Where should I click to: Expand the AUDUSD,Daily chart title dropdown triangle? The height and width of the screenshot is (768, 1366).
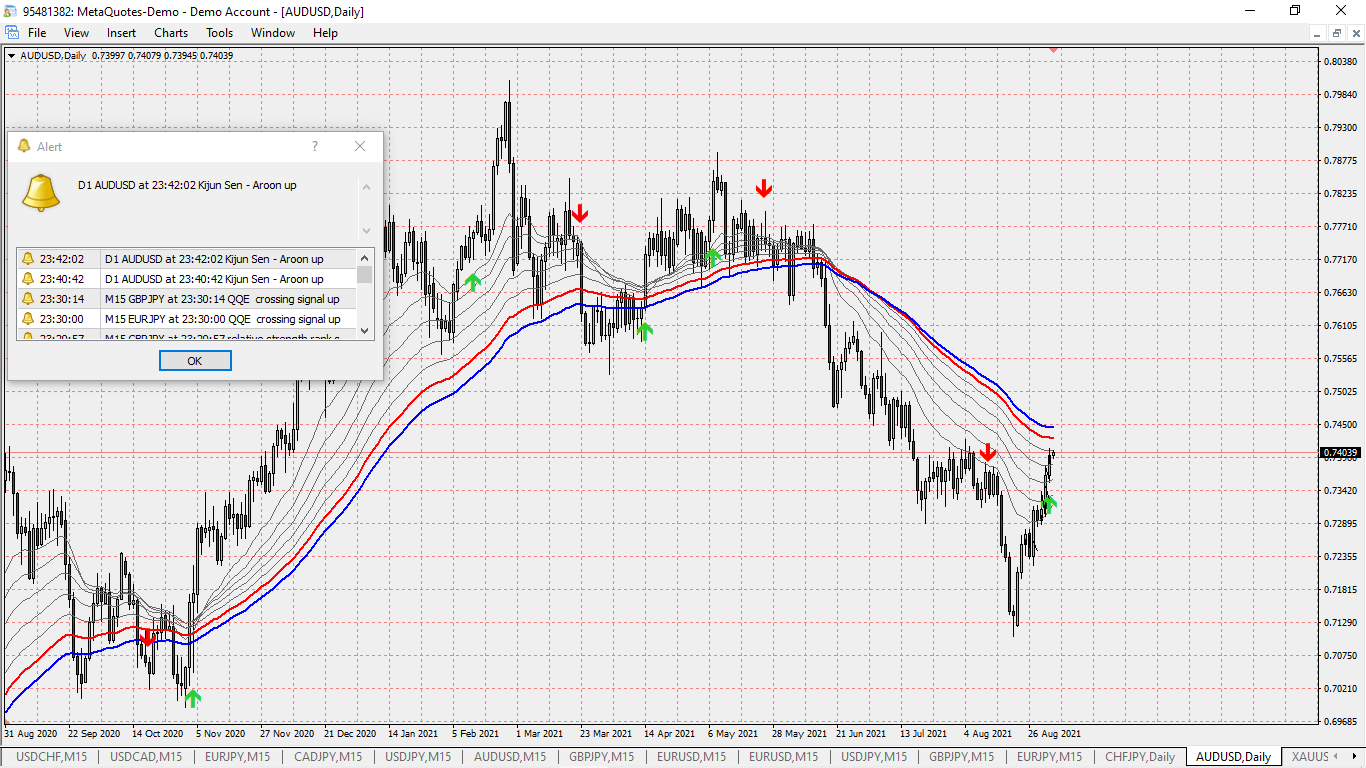click(11, 55)
